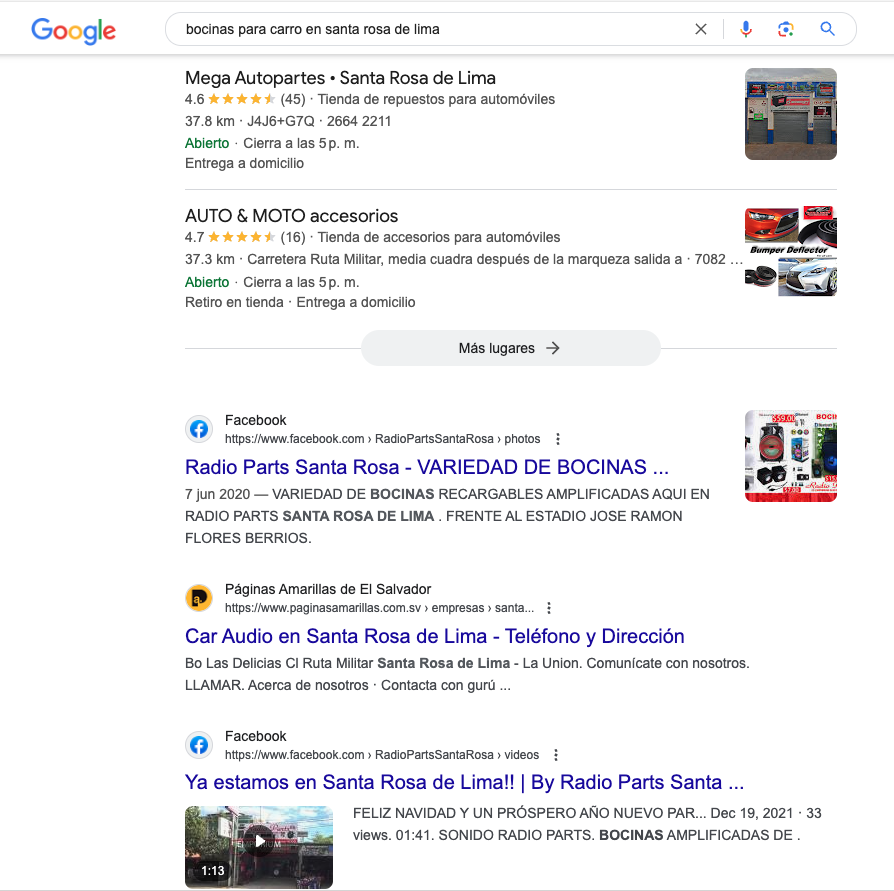Open AUTO & MOTO accesorios listing

tap(291, 215)
